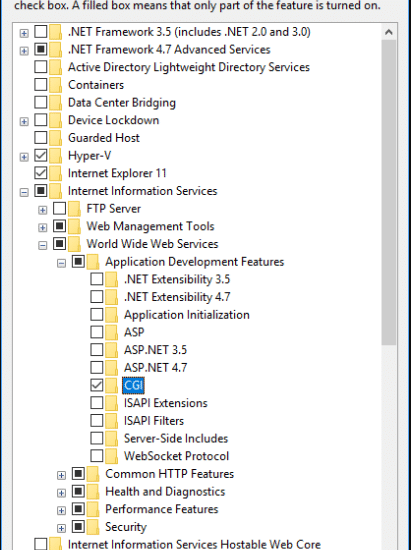Expand the Common HTTP Features node
This screenshot has width=411, height=550.
pos(61,475)
